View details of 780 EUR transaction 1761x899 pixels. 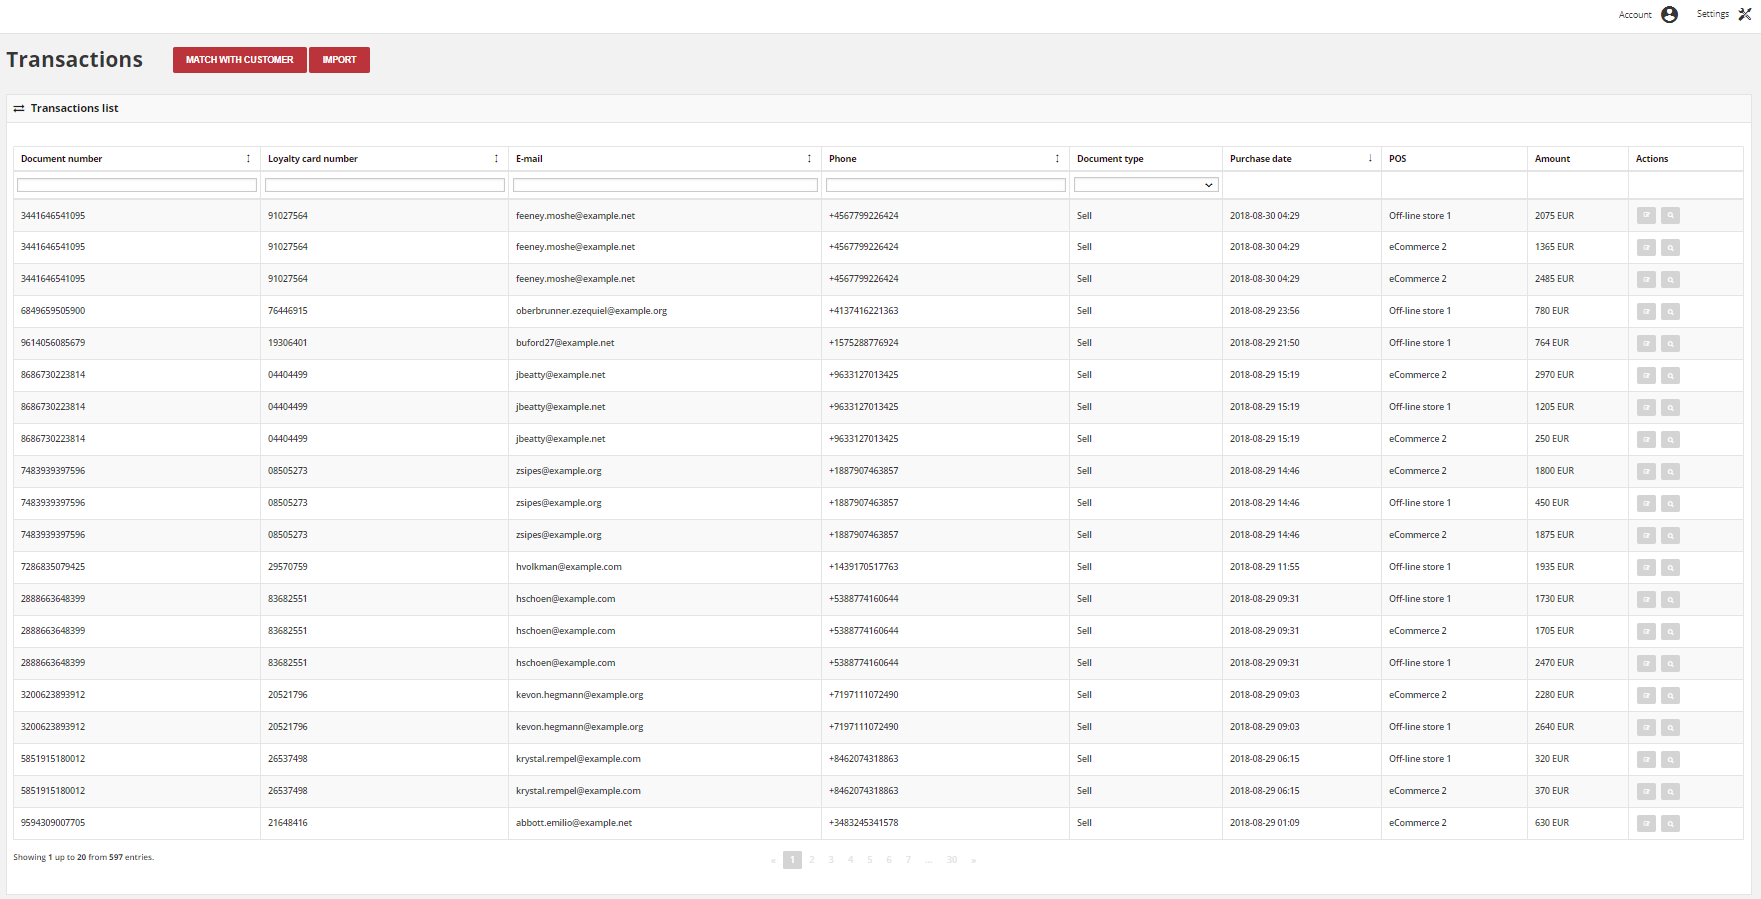tap(1670, 312)
